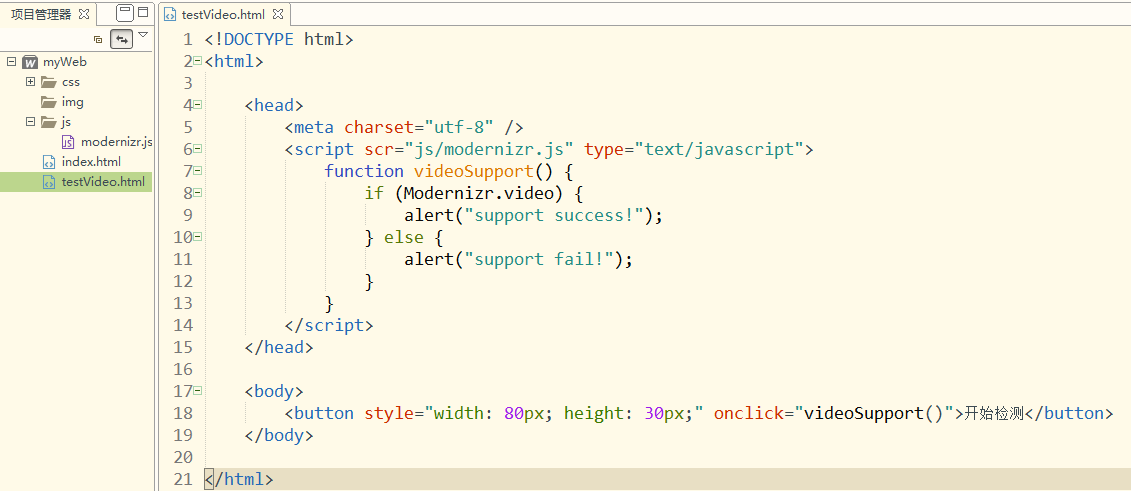Click the onclick attribute name

pyautogui.click(x=748, y=413)
